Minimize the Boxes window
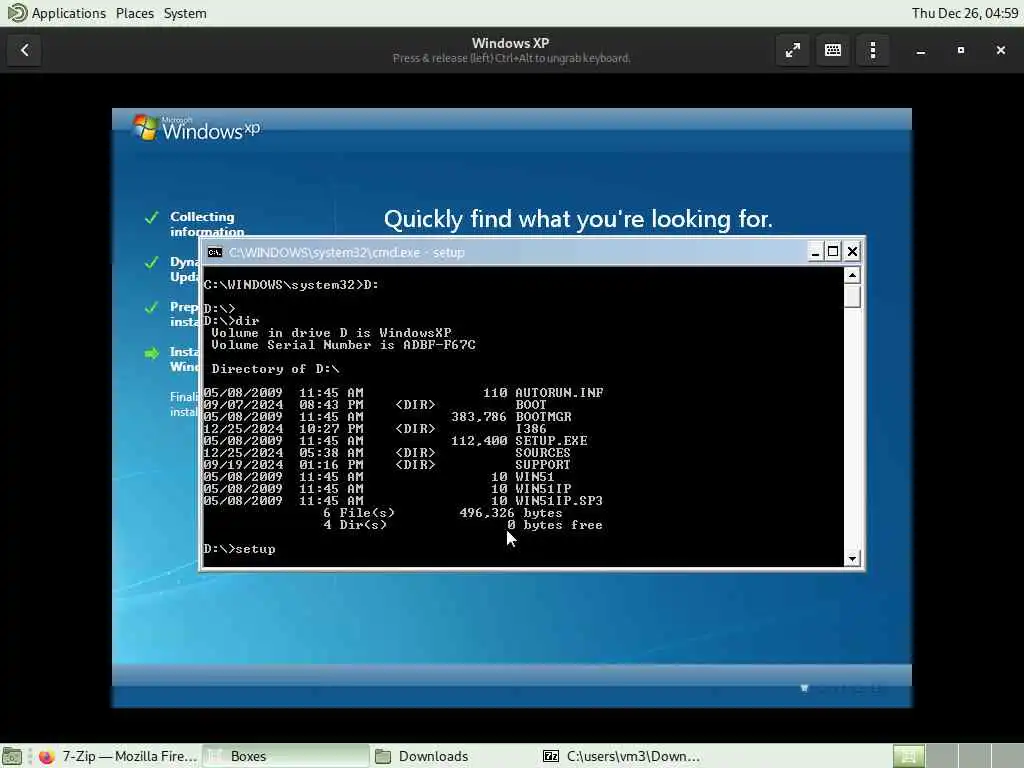1024x768 pixels. pos(921,50)
